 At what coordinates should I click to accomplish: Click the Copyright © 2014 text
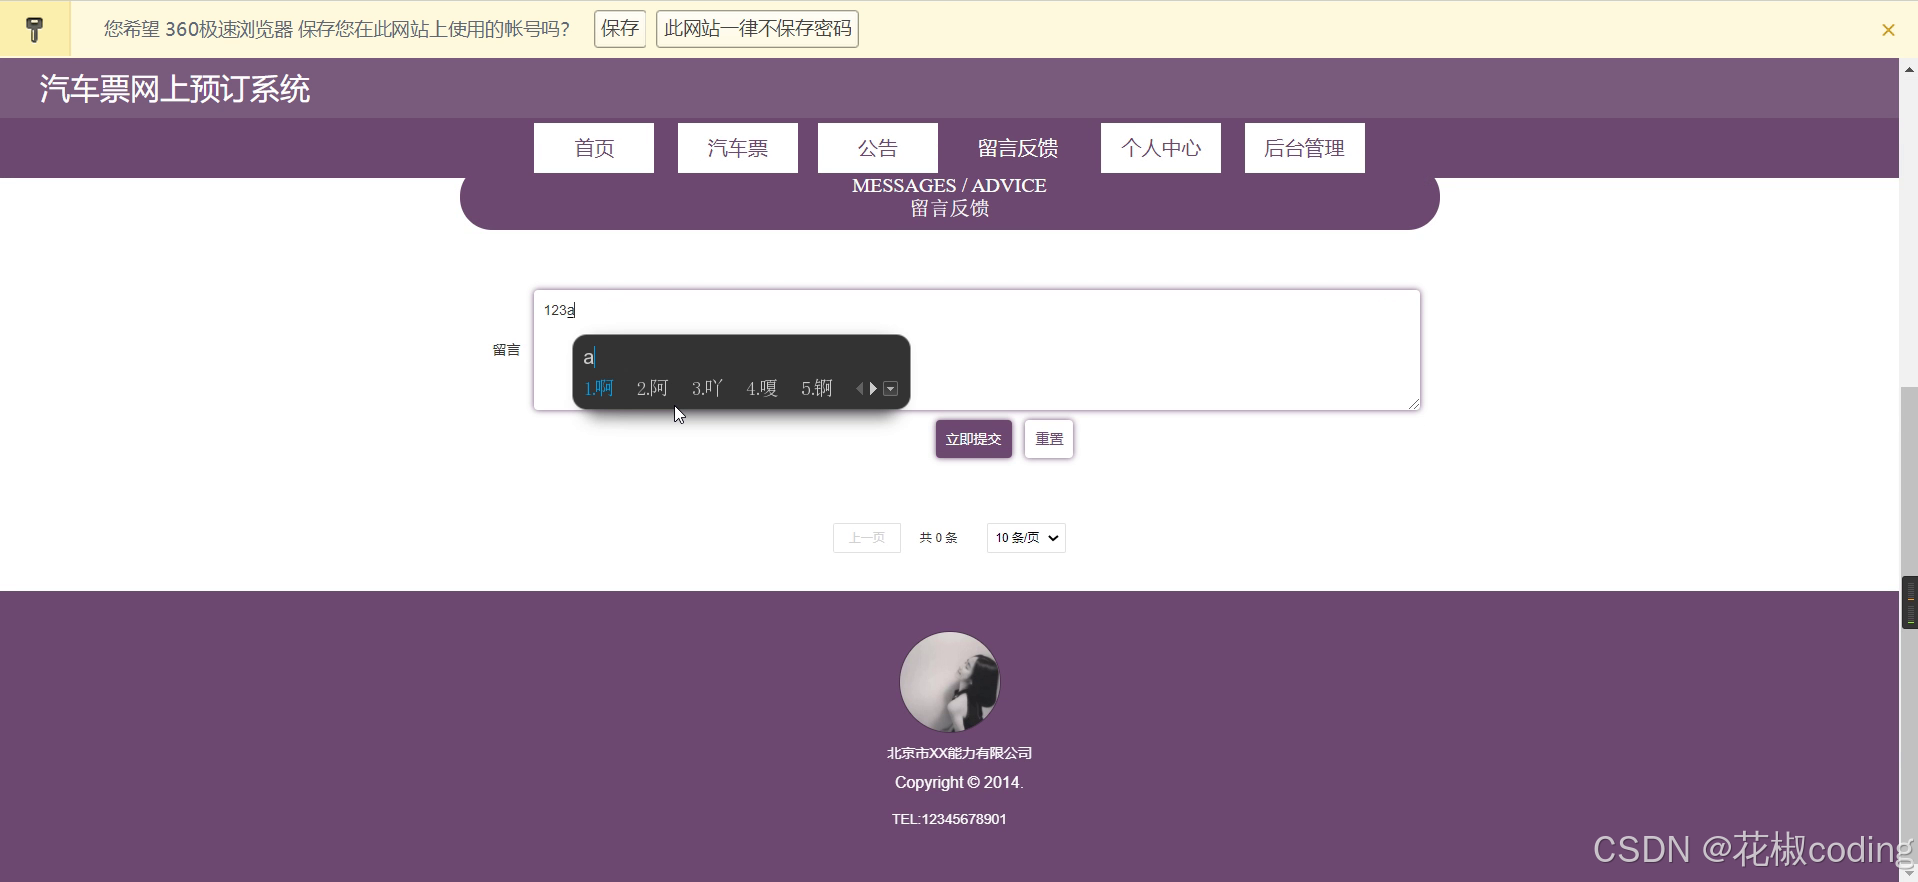pos(959,782)
